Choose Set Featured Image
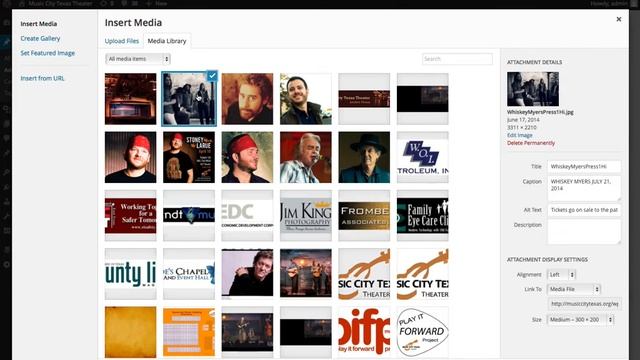640x360 pixels. tap(47, 53)
